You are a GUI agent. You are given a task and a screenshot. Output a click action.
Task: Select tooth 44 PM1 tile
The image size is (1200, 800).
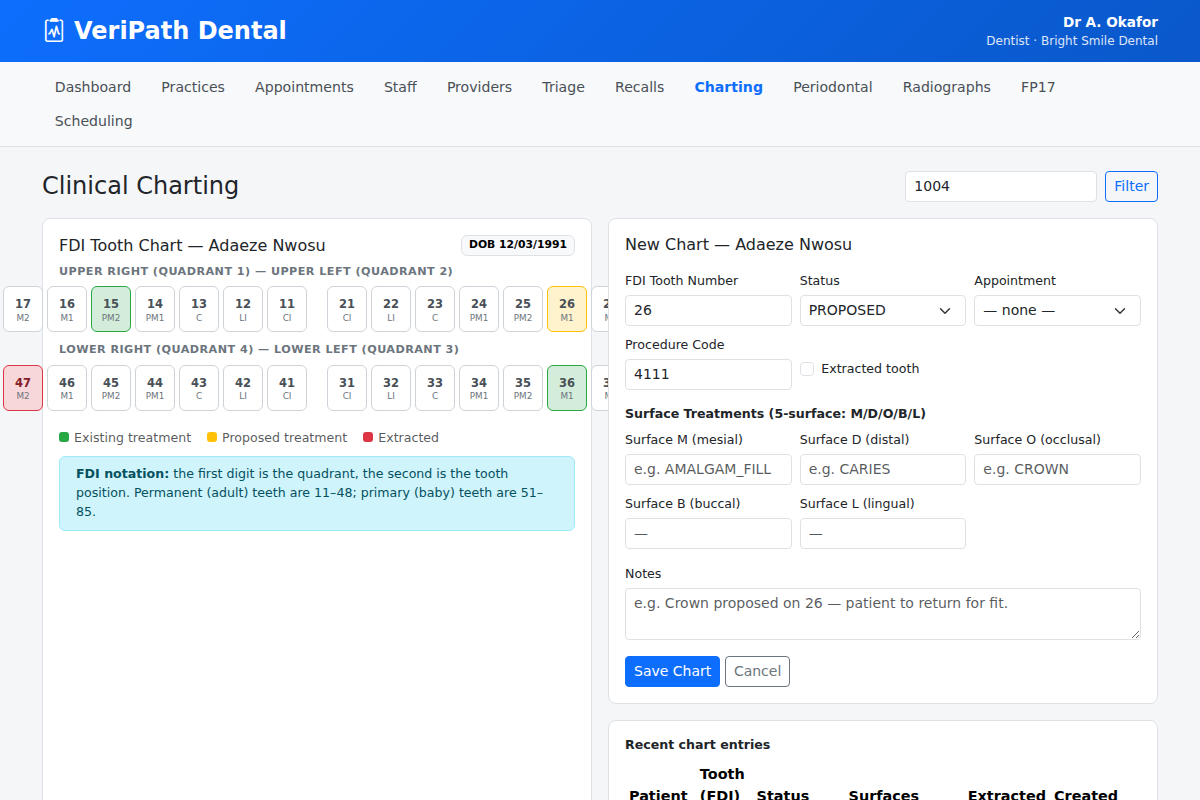coord(155,388)
